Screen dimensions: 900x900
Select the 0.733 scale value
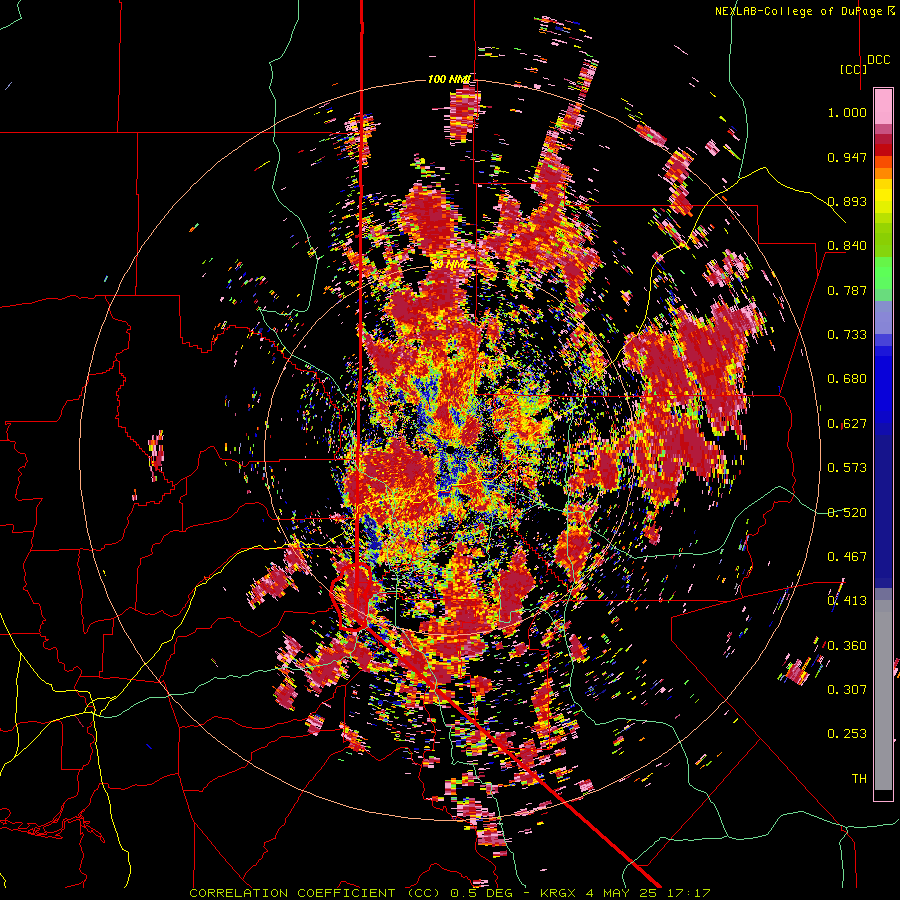click(x=847, y=335)
